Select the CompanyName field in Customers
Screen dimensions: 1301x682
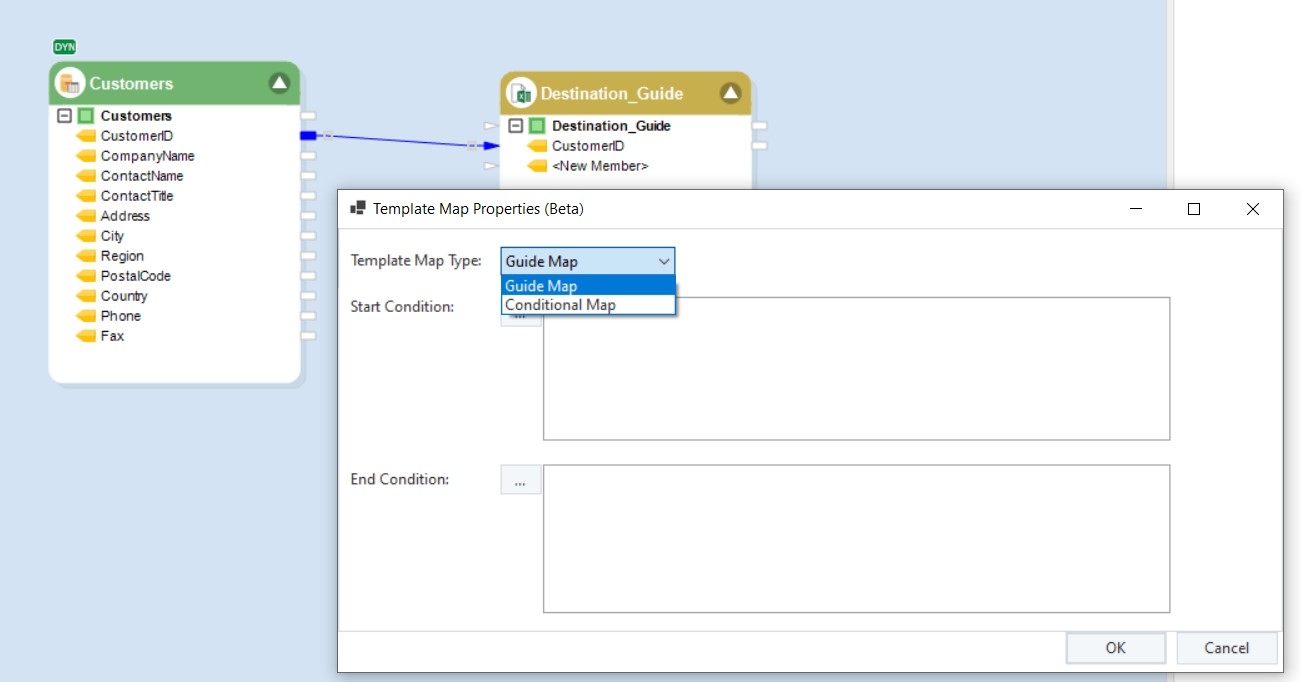147,156
